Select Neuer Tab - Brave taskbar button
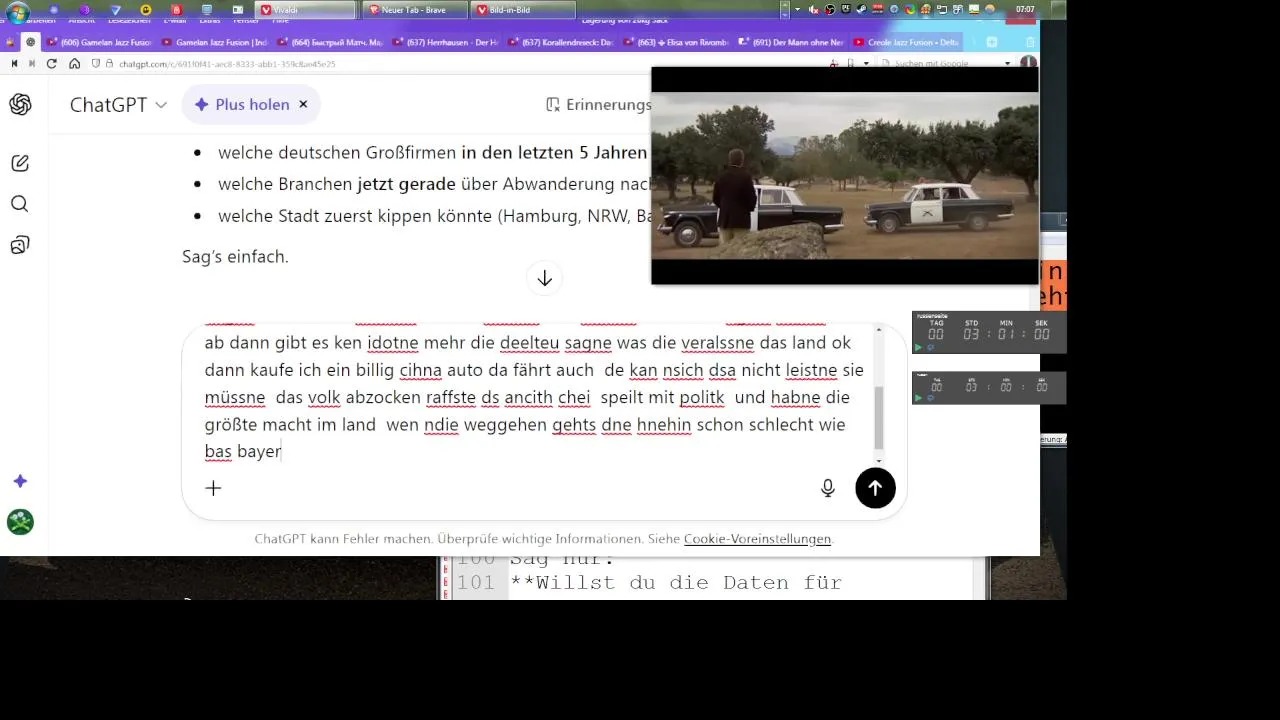Image resolution: width=1280 pixels, height=720 pixels. coord(415,9)
